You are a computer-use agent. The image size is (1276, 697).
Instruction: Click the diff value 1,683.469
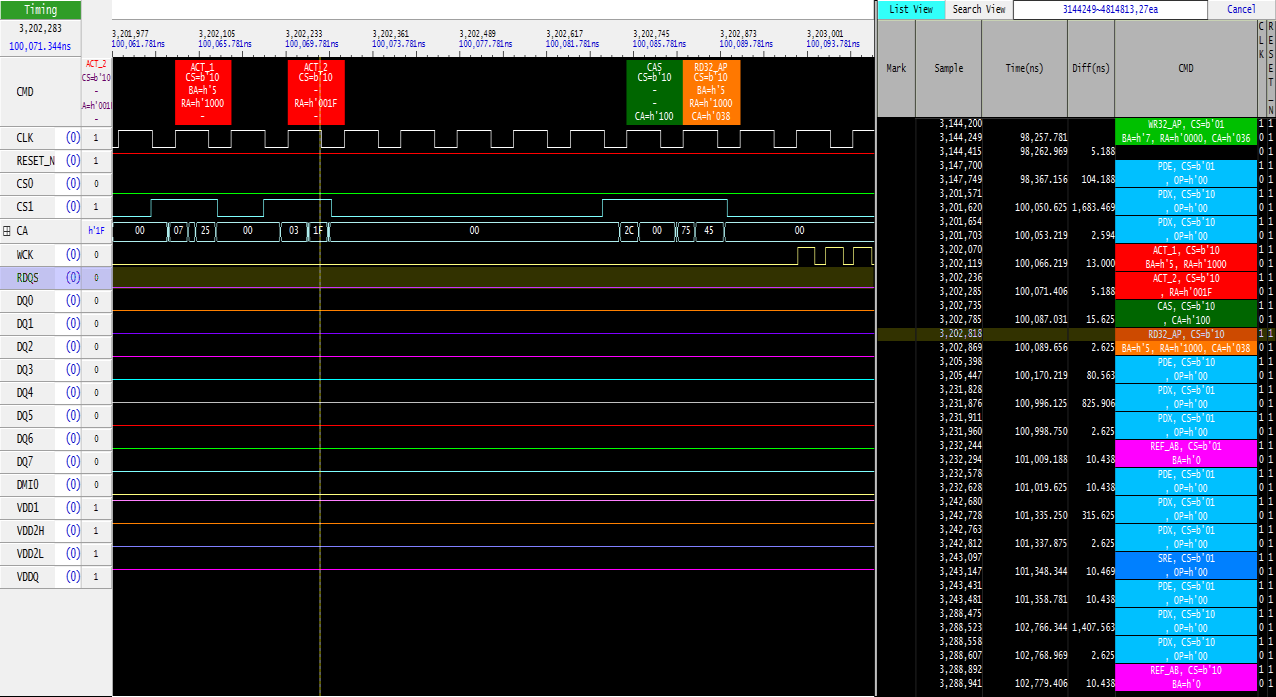[x=1092, y=207]
